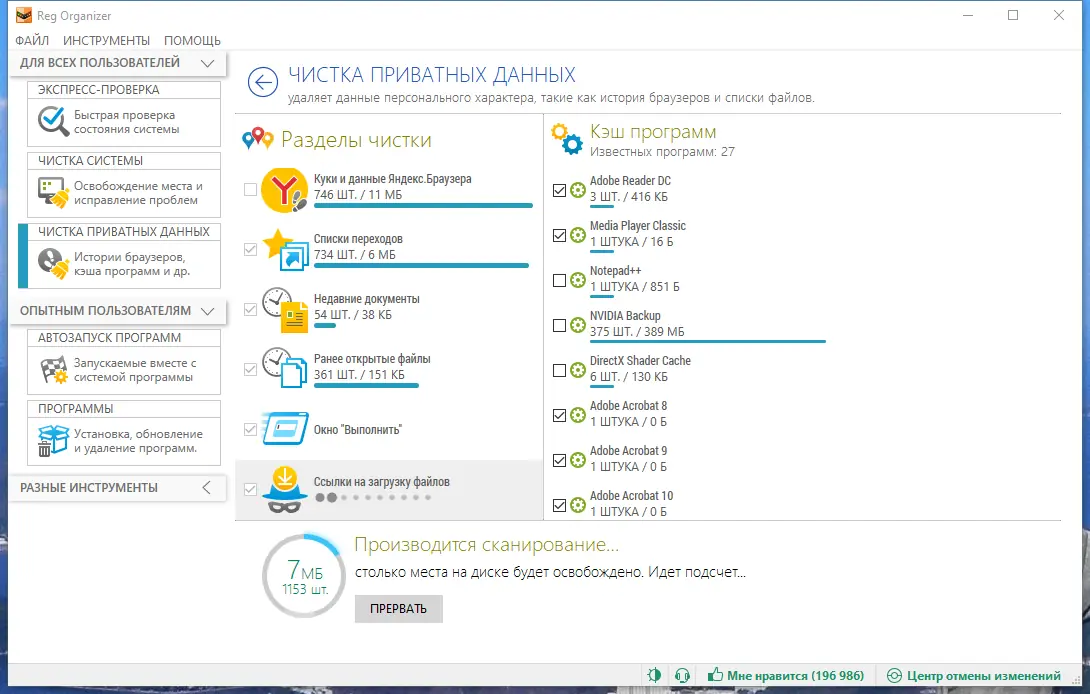Open Быстрая проверка состояния системы
Viewport: 1090px width, 694px height.
click(x=124, y=122)
